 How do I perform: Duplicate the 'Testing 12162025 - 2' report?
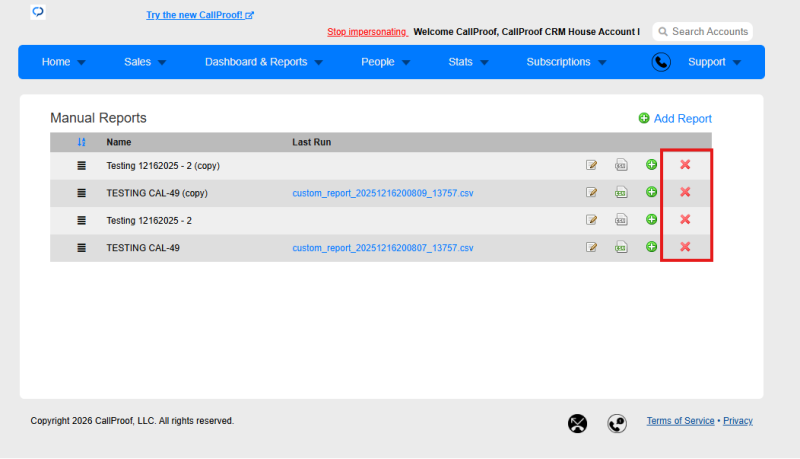tap(651, 219)
